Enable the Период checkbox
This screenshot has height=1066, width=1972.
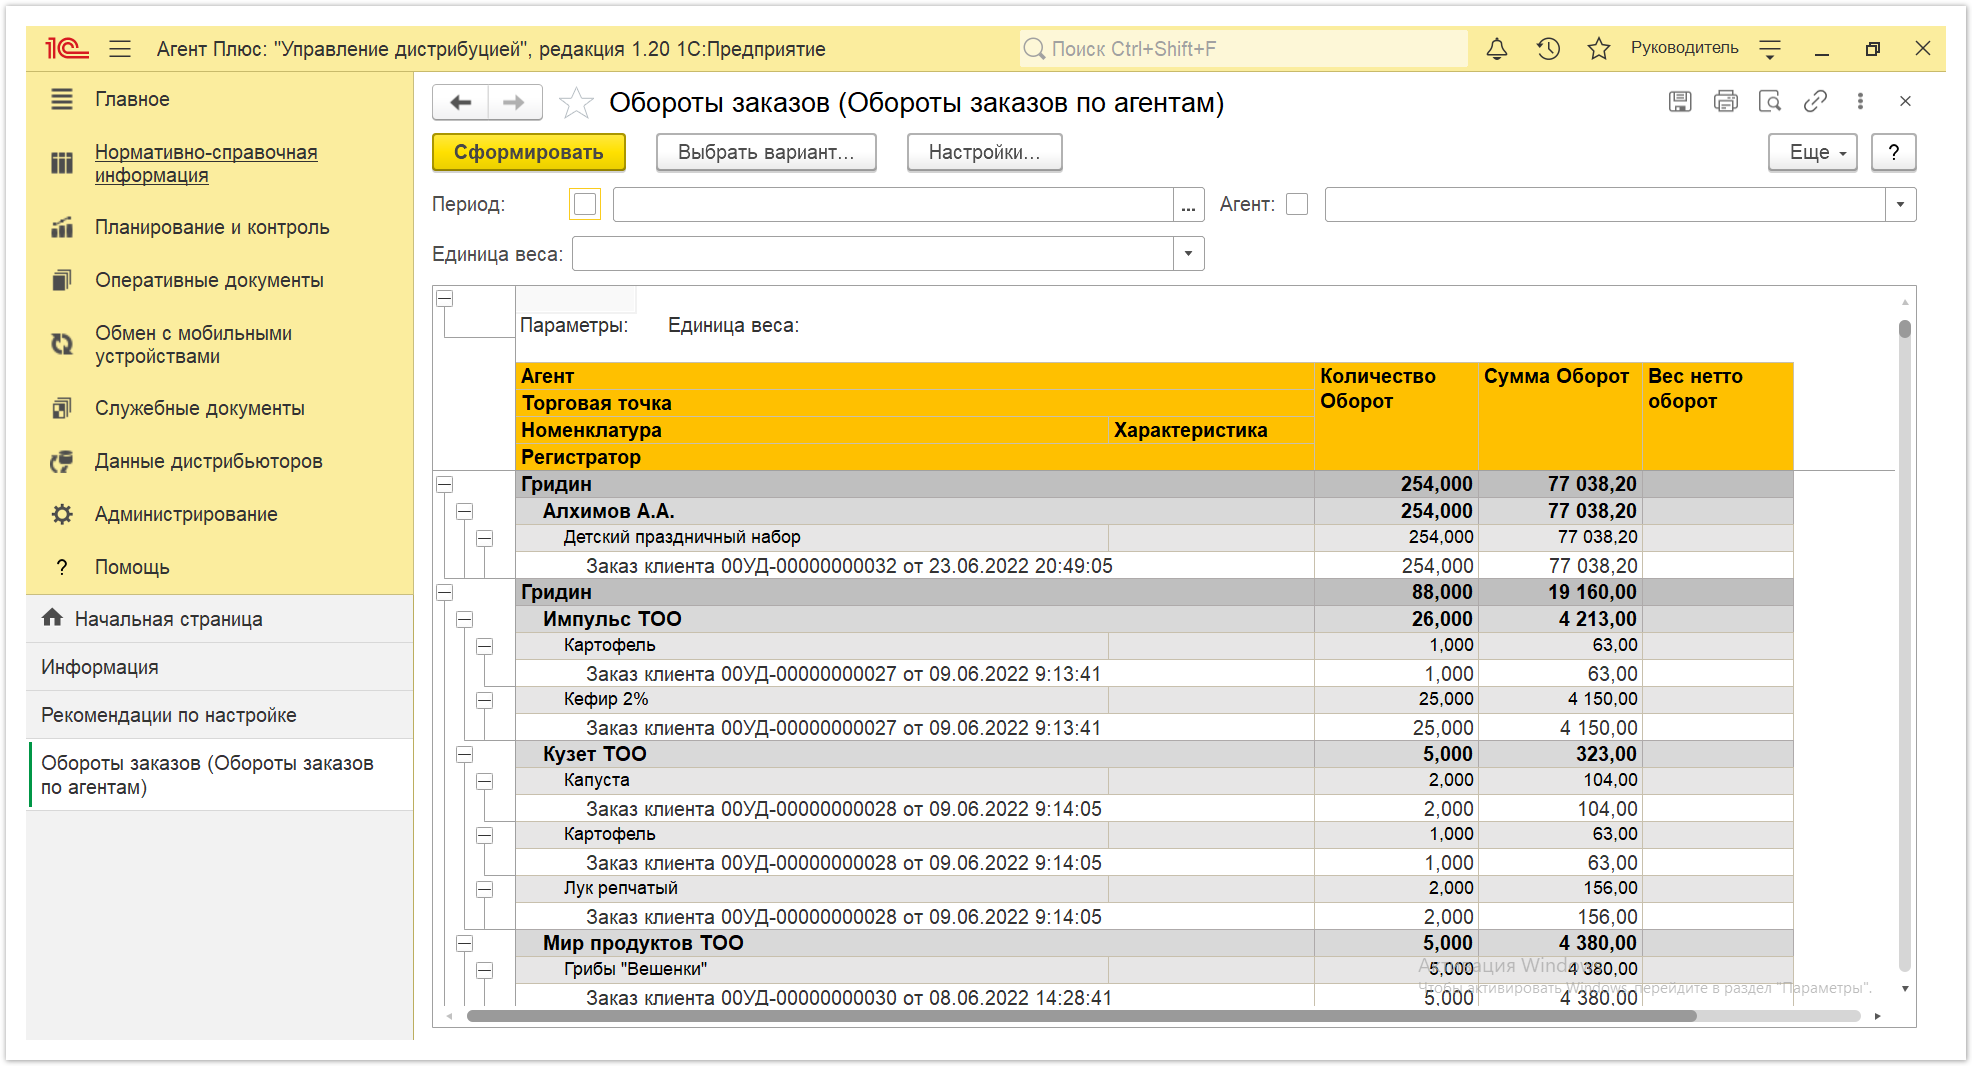(x=585, y=204)
